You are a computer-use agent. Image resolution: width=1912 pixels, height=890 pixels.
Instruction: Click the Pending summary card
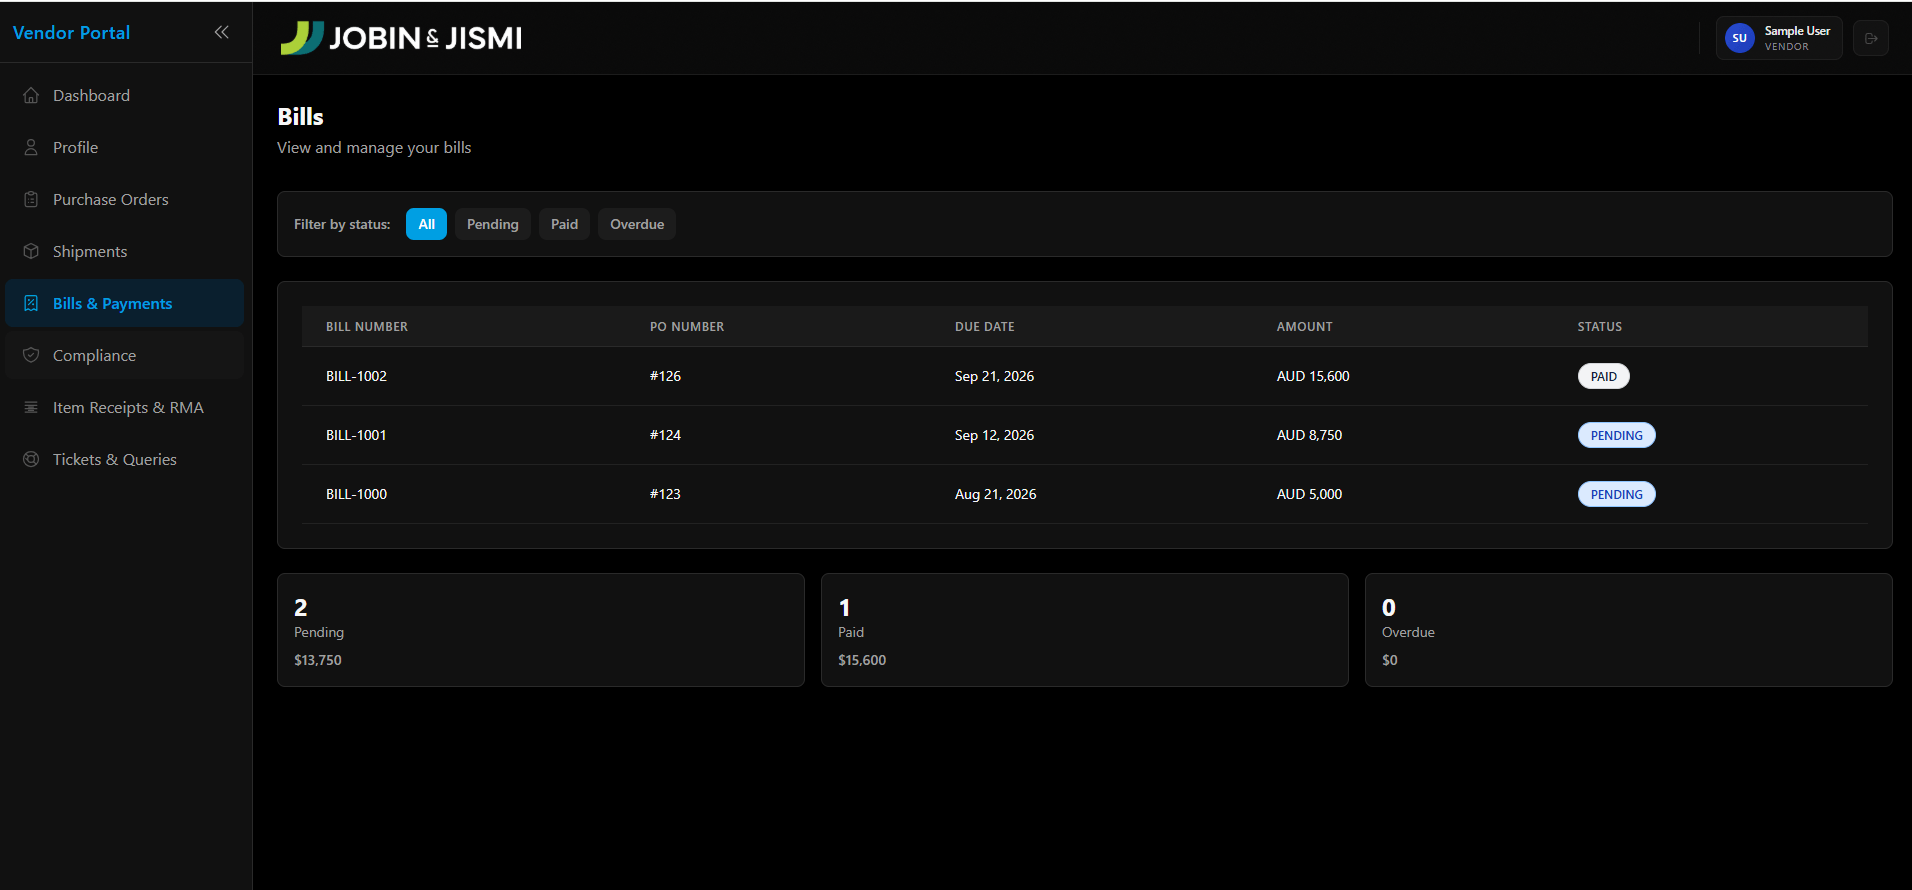[541, 630]
